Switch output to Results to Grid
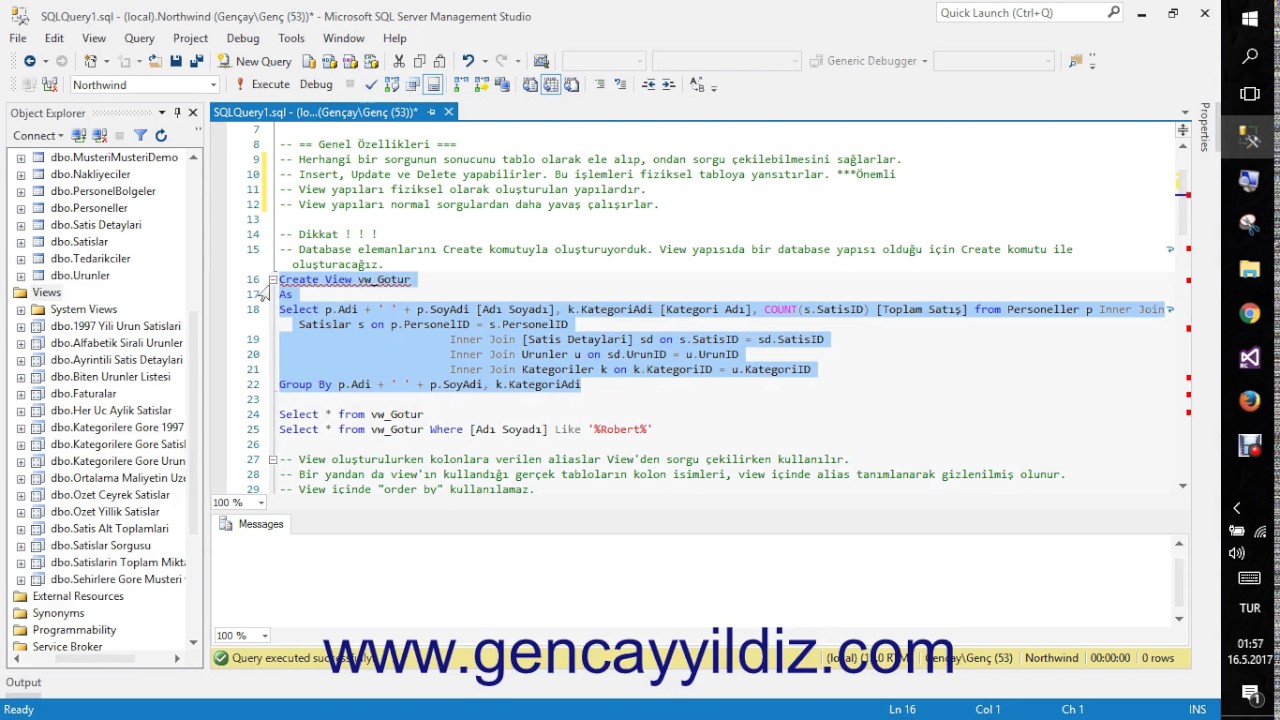This screenshot has width=1280, height=720. [551, 85]
